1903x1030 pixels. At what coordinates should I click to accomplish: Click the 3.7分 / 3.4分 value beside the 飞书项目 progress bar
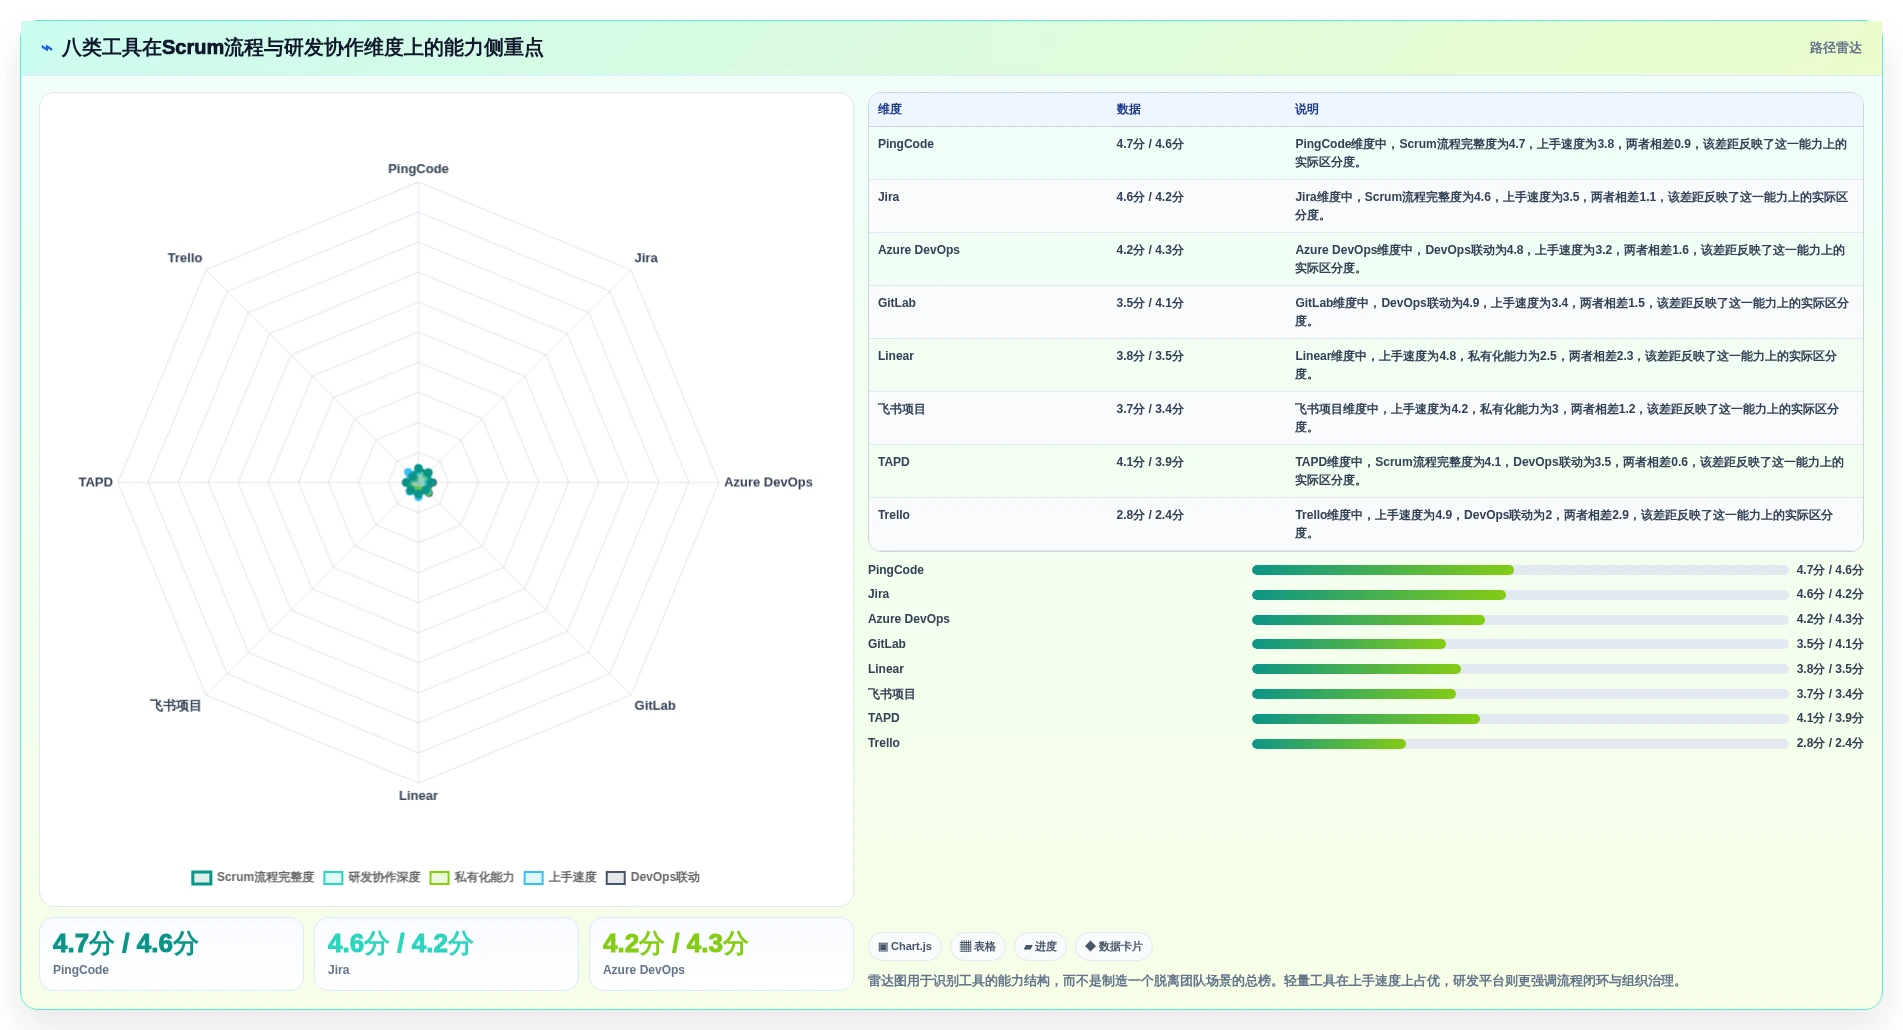[1830, 694]
